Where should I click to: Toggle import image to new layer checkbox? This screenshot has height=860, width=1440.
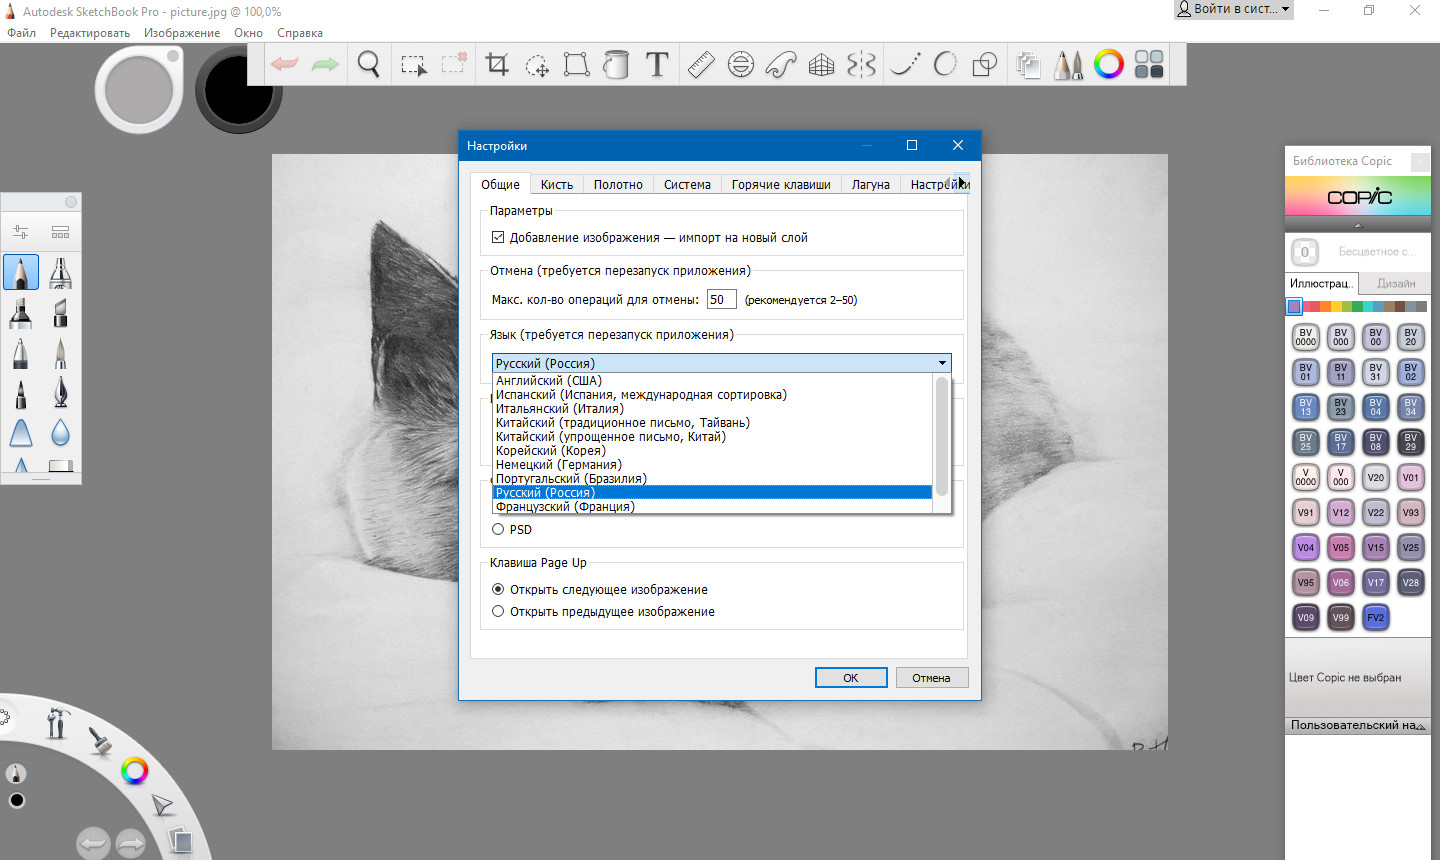coord(498,237)
